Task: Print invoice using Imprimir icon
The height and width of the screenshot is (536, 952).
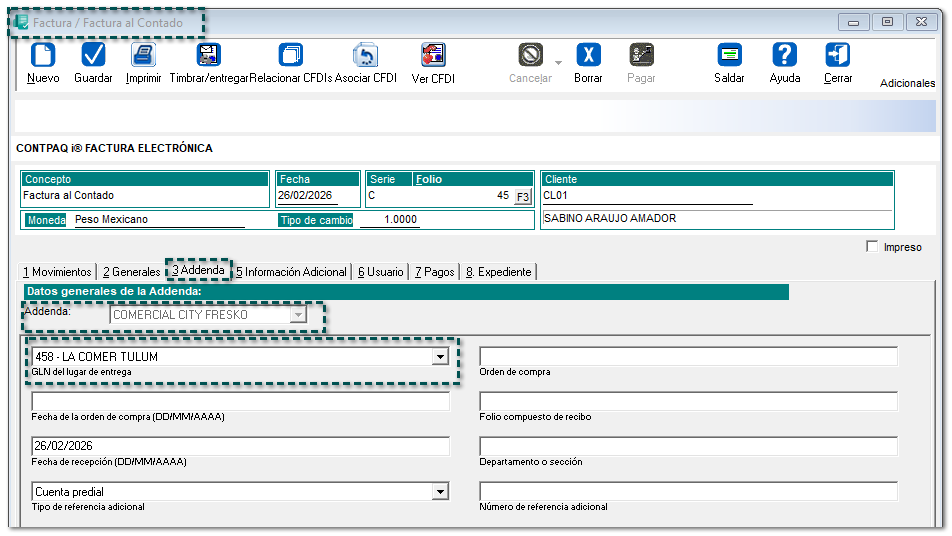Action: click(x=143, y=56)
